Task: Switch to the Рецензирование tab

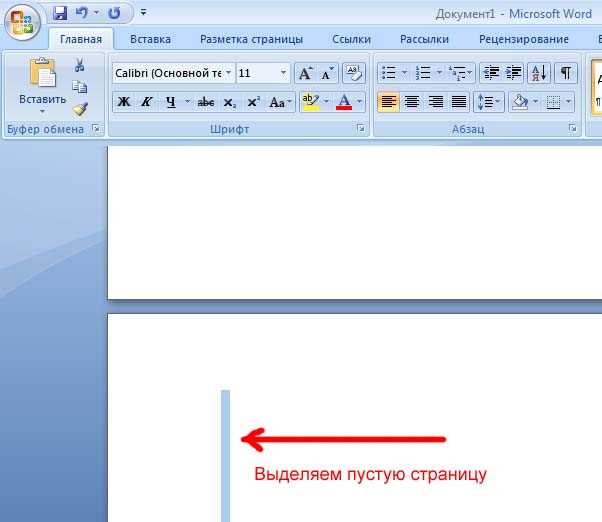Action: click(524, 39)
